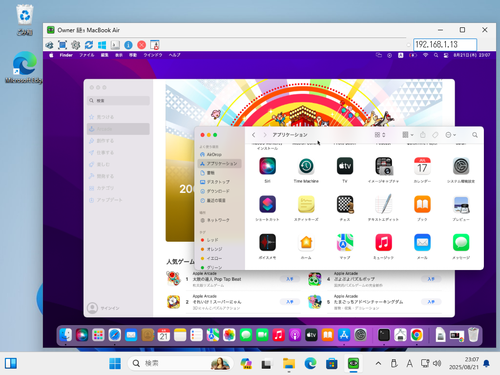
Task: Go back in Finder window
Action: 254,135
